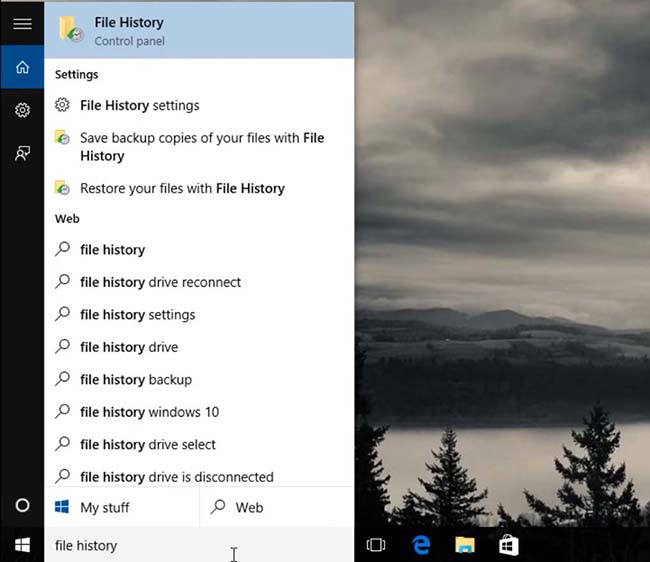Screen dimensions: 650x562
Task: Click icon beside Save backup copies result
Action: (62, 137)
